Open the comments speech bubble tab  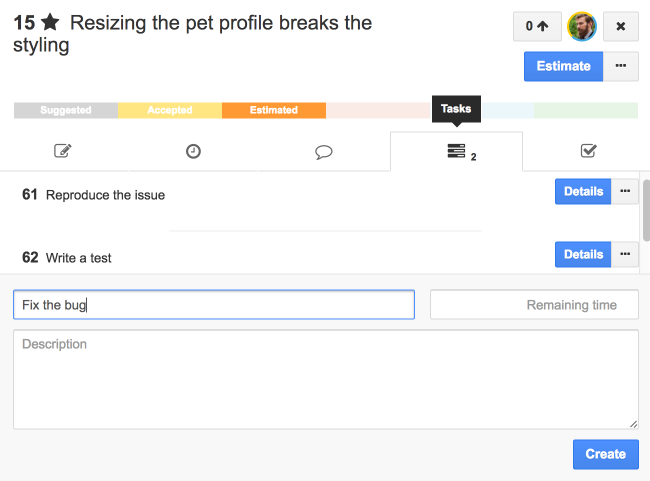pyautogui.click(x=323, y=151)
